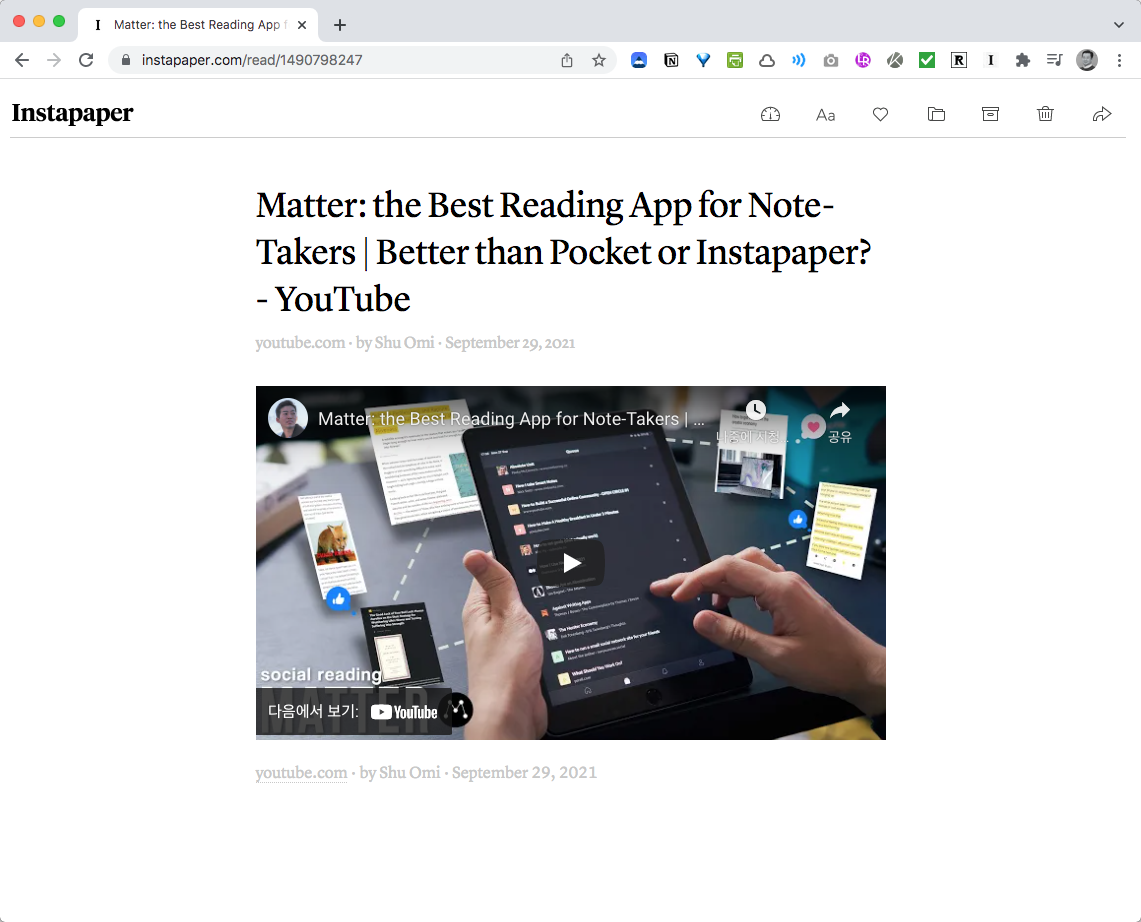Open a new browser tab
The height and width of the screenshot is (922, 1141).
pos(340,25)
